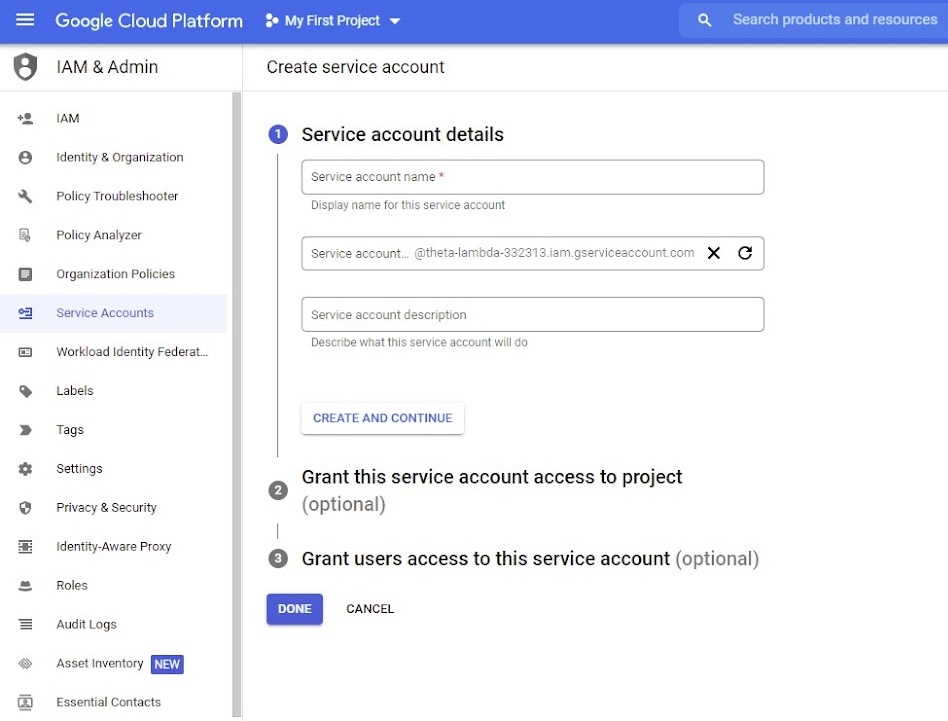Image resolution: width=948 pixels, height=721 pixels.
Task: Cancel service account creation
Action: (x=370, y=609)
